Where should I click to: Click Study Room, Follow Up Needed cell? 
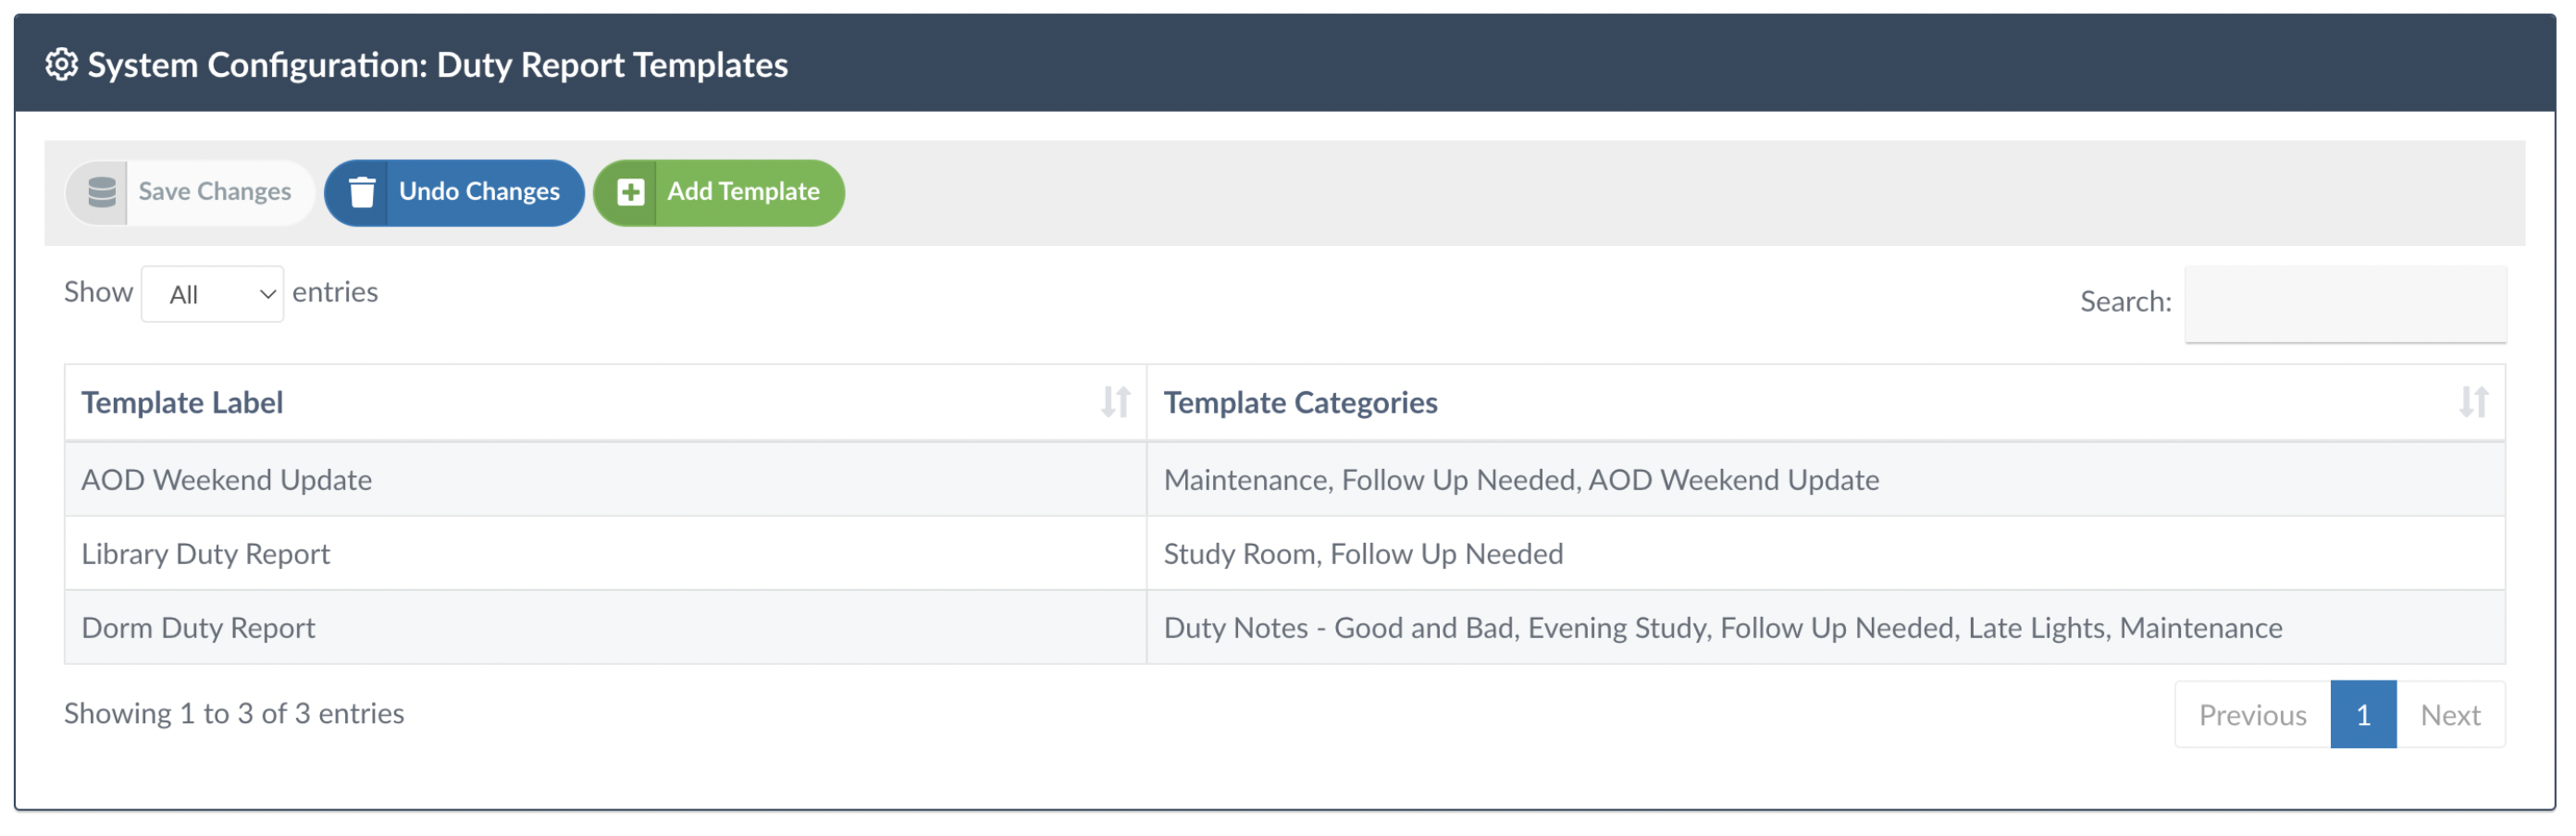point(1362,554)
